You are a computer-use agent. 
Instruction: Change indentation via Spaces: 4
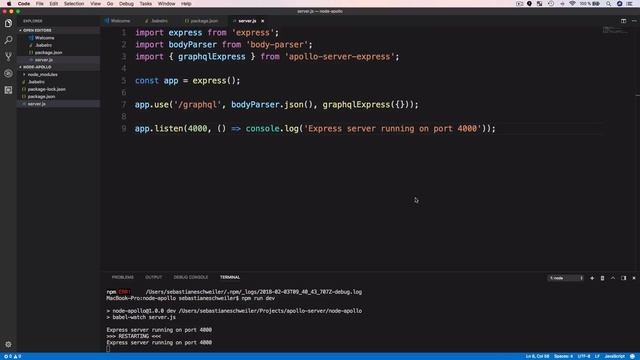click(563, 356)
